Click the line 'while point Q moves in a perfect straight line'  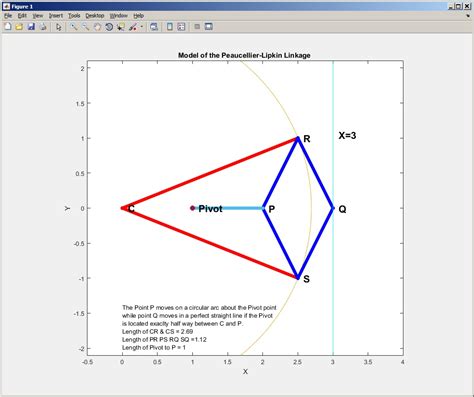click(197, 315)
